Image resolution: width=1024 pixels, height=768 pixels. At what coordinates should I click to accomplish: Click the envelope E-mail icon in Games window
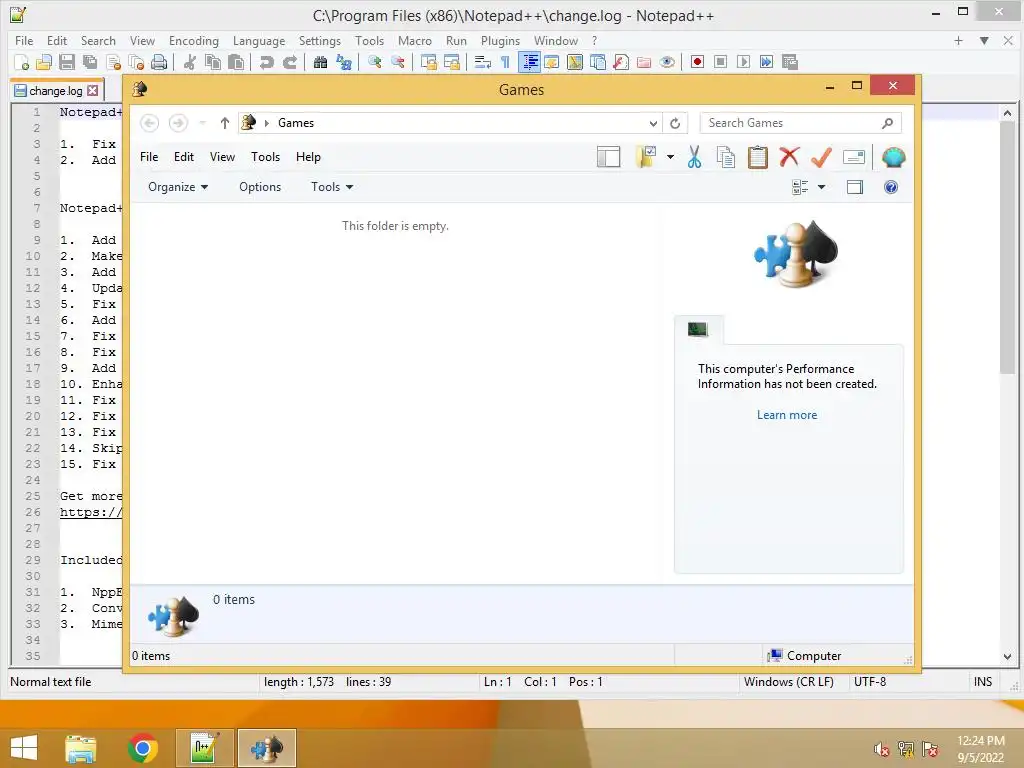point(854,157)
